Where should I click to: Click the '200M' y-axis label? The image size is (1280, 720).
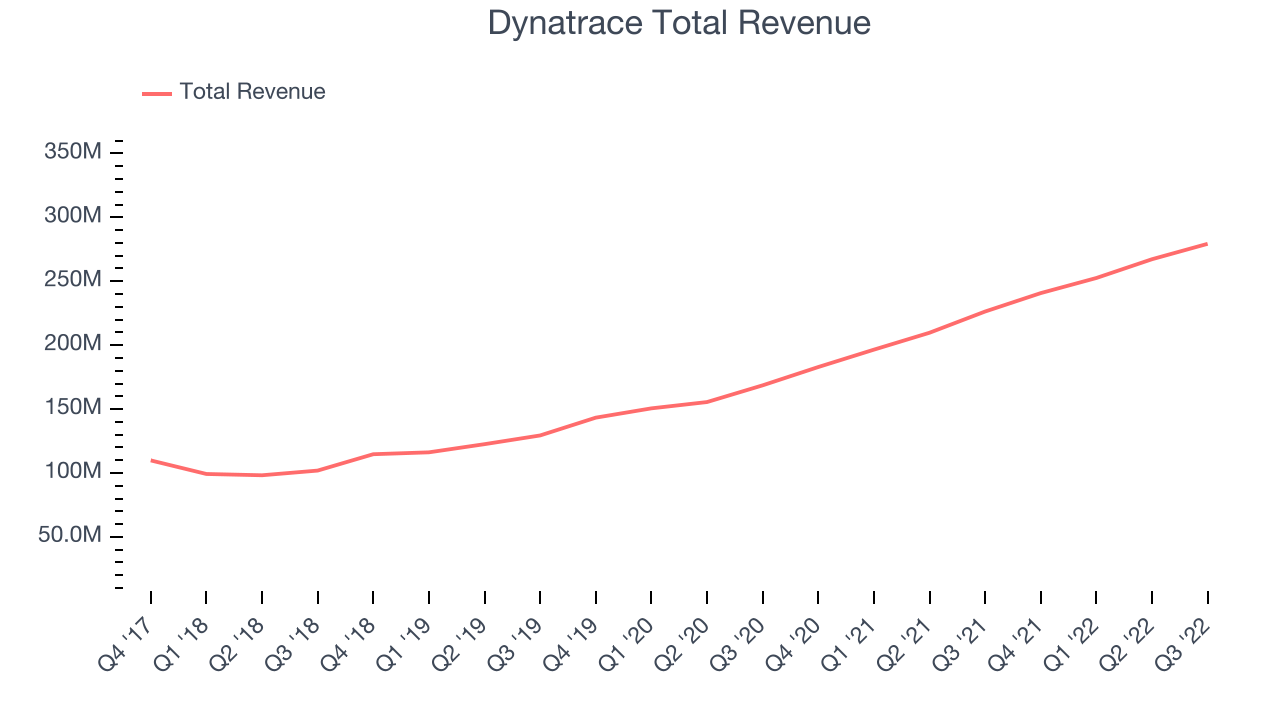pos(73,344)
